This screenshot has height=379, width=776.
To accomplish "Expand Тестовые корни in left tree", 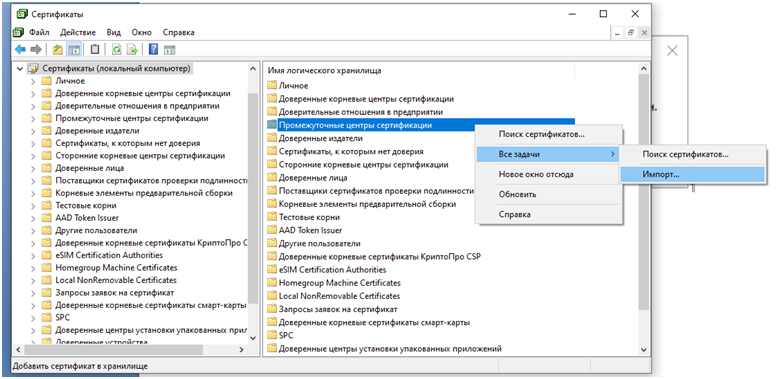I will pos(33,205).
